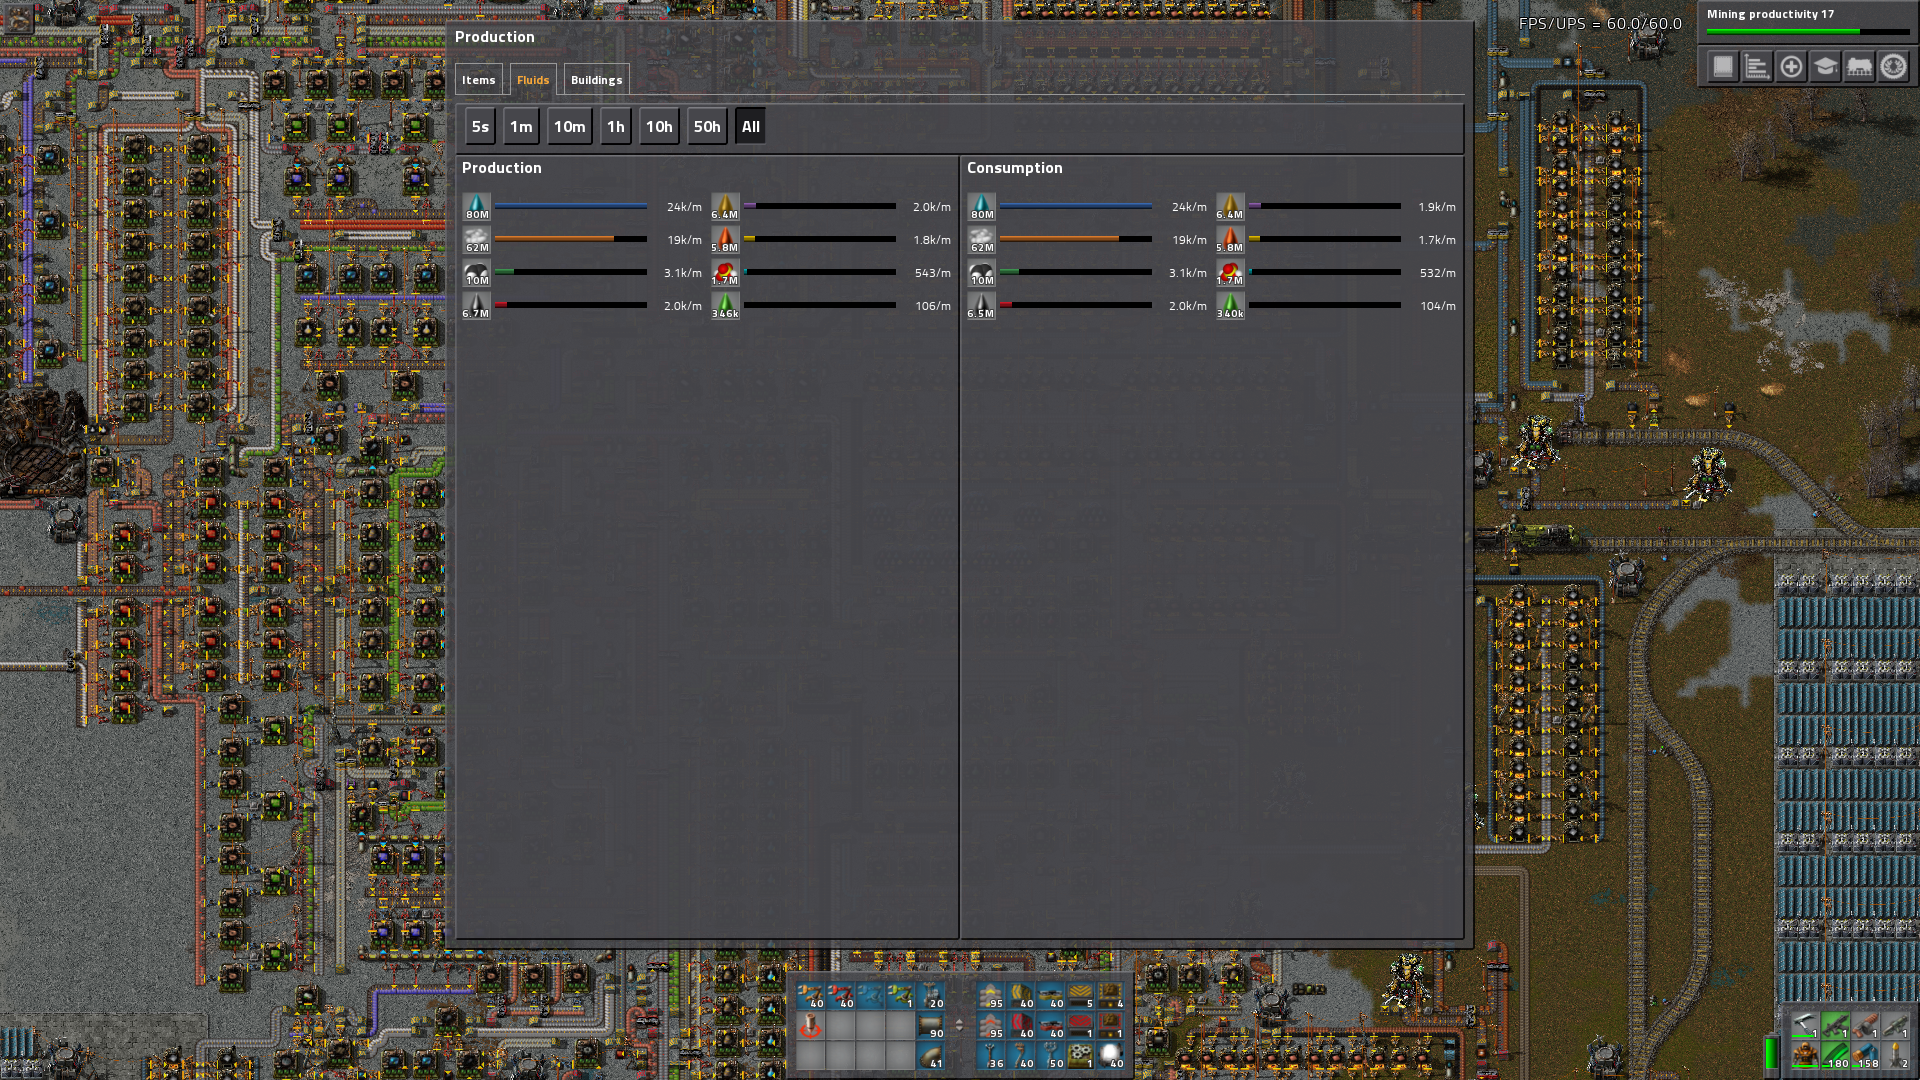Click the orange steam production bar
The height and width of the screenshot is (1080, 1920).
pos(571,239)
